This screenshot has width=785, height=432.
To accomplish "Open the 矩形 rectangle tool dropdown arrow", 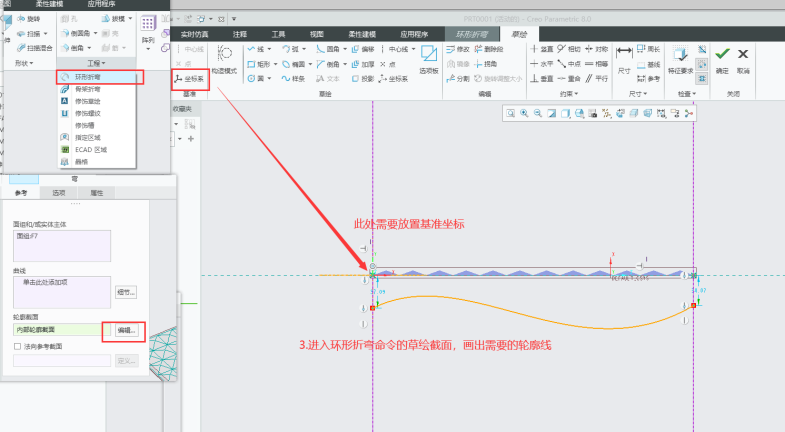I will (x=276, y=63).
